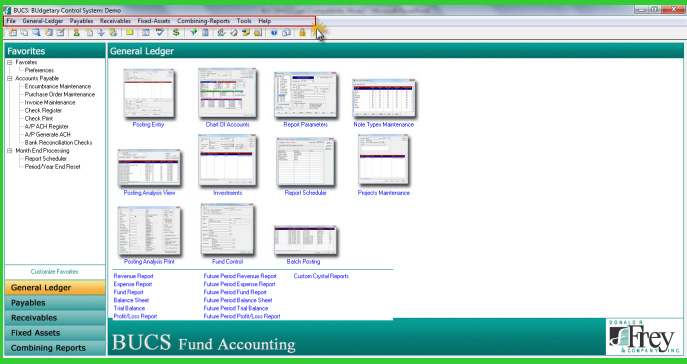Open the Payables menu

[81, 21]
